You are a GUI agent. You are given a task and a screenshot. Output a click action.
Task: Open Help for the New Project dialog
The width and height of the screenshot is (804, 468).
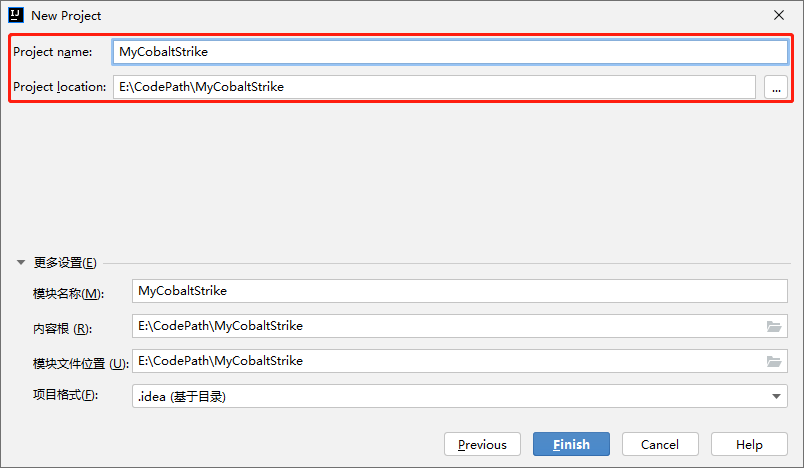[749, 444]
